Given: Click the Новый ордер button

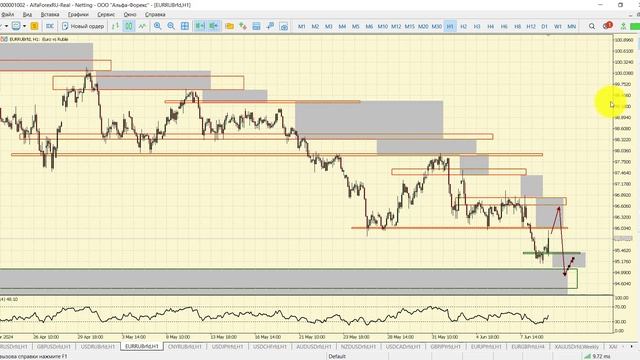Looking at the screenshot, I should tap(83, 26).
